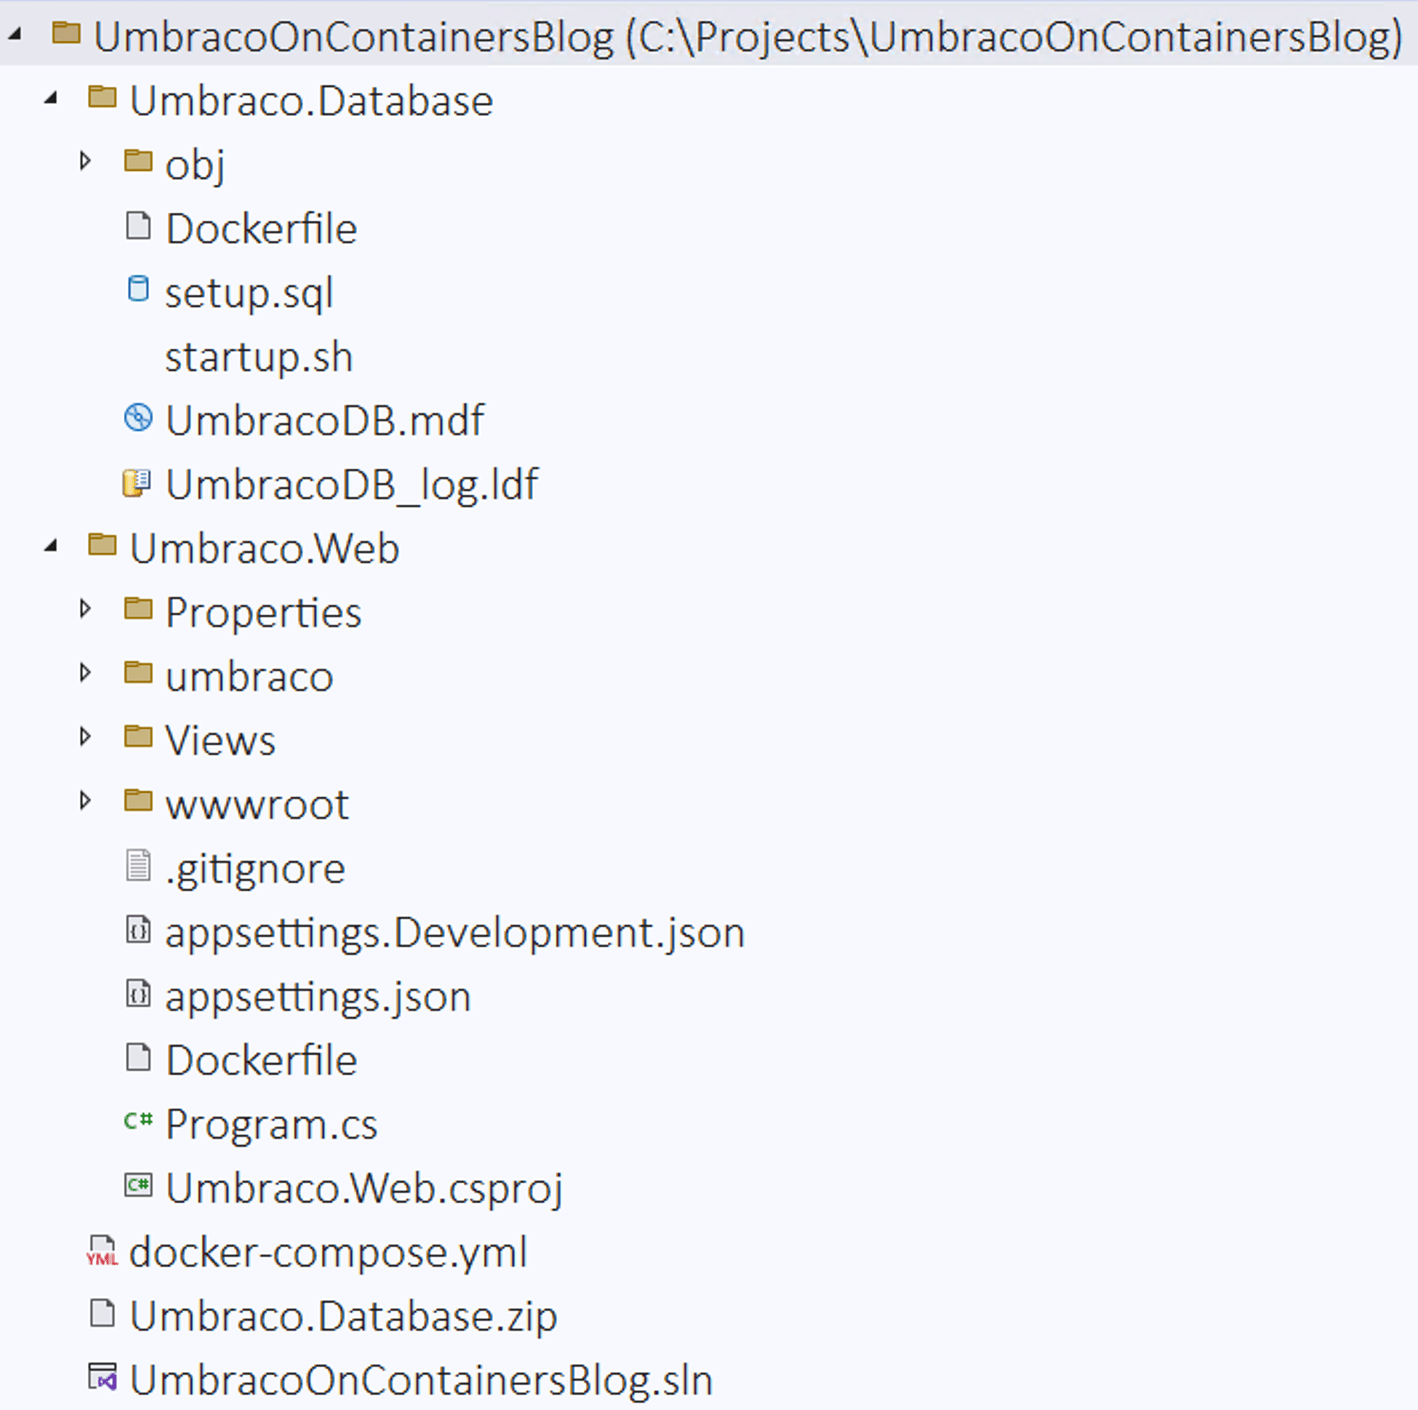Select the Dockerfile under Umbraco.Web
The height and width of the screenshot is (1410, 1418).
(x=261, y=1060)
